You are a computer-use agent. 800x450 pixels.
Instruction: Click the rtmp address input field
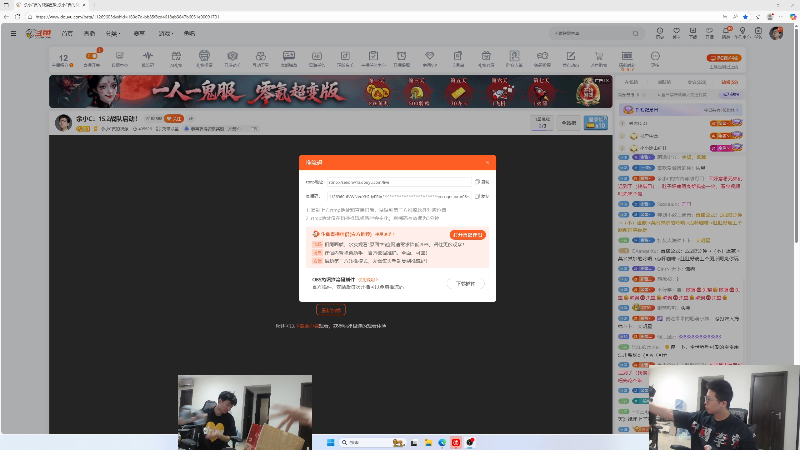click(399, 182)
